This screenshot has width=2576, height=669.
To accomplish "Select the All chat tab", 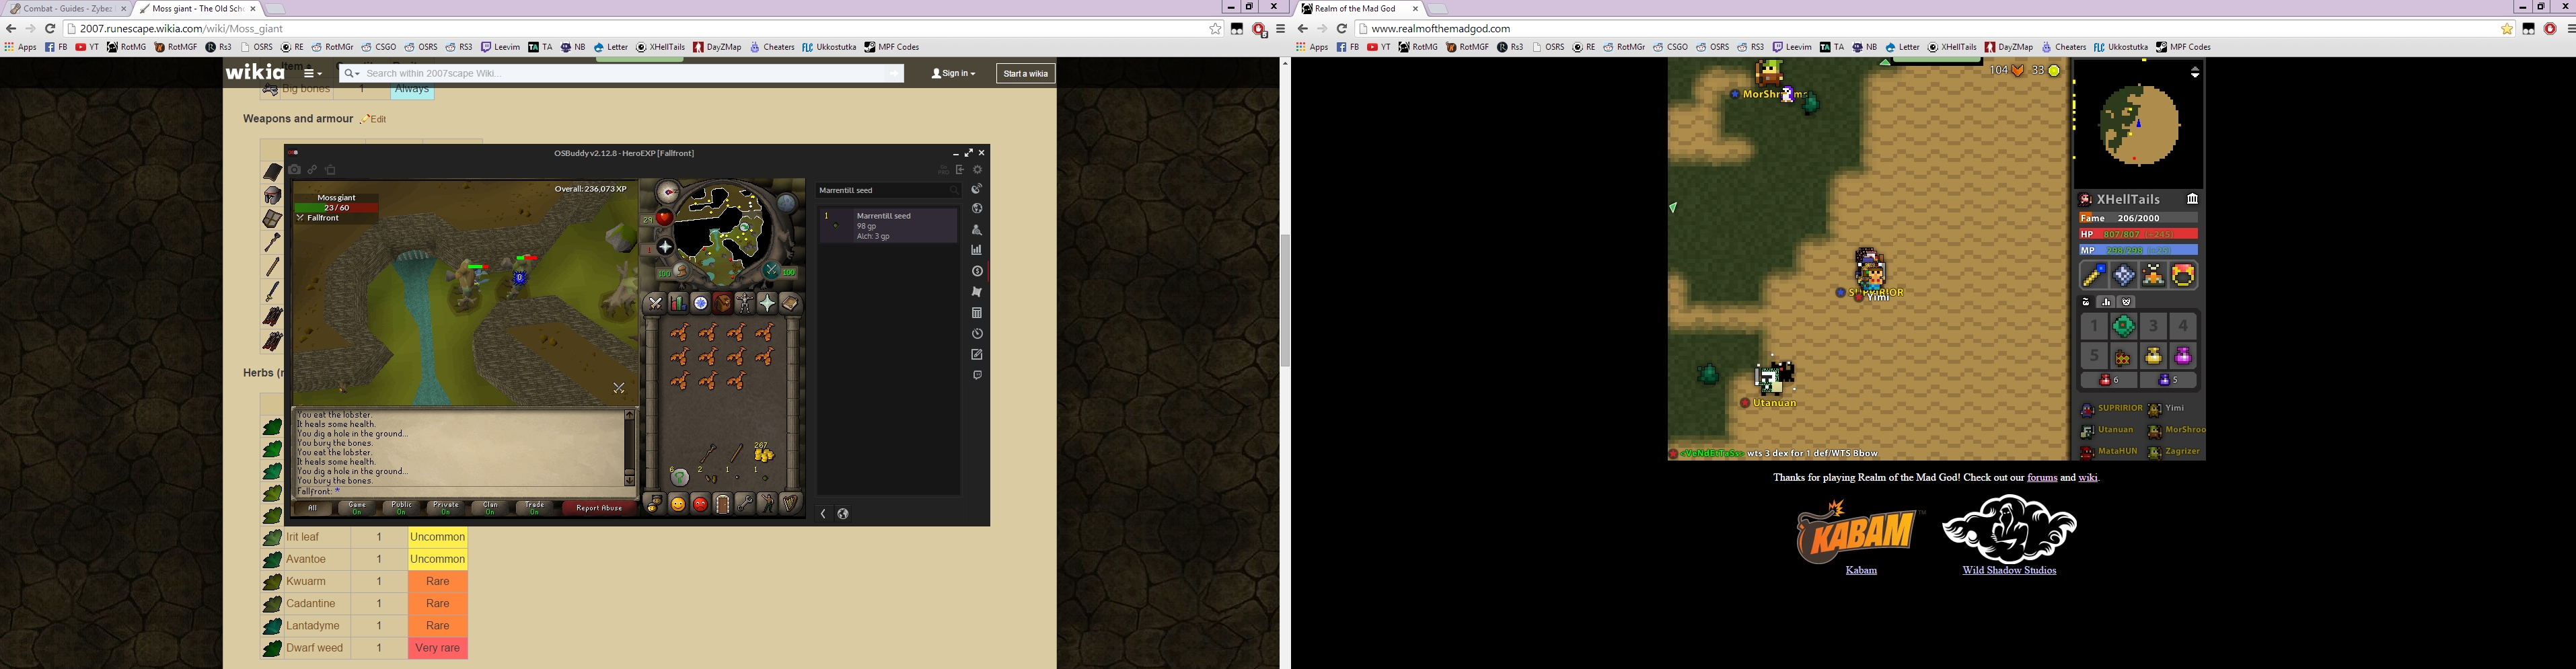I will tap(312, 508).
